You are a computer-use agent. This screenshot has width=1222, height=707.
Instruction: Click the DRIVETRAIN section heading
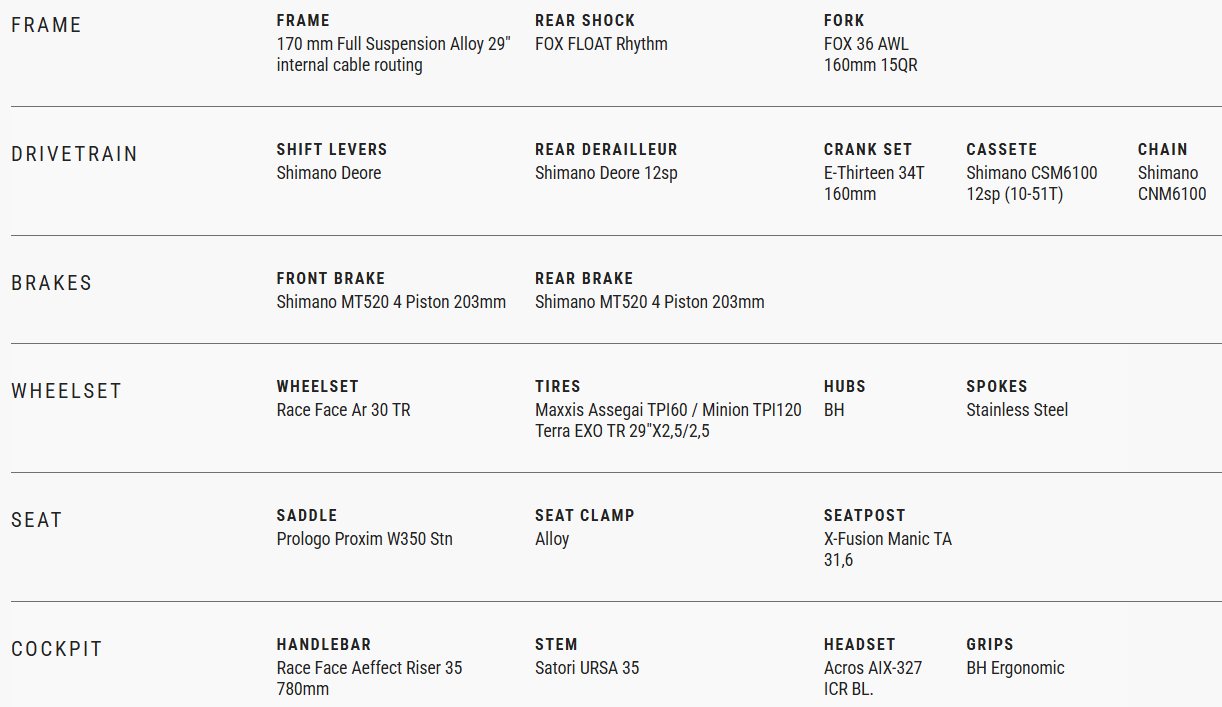tap(74, 154)
